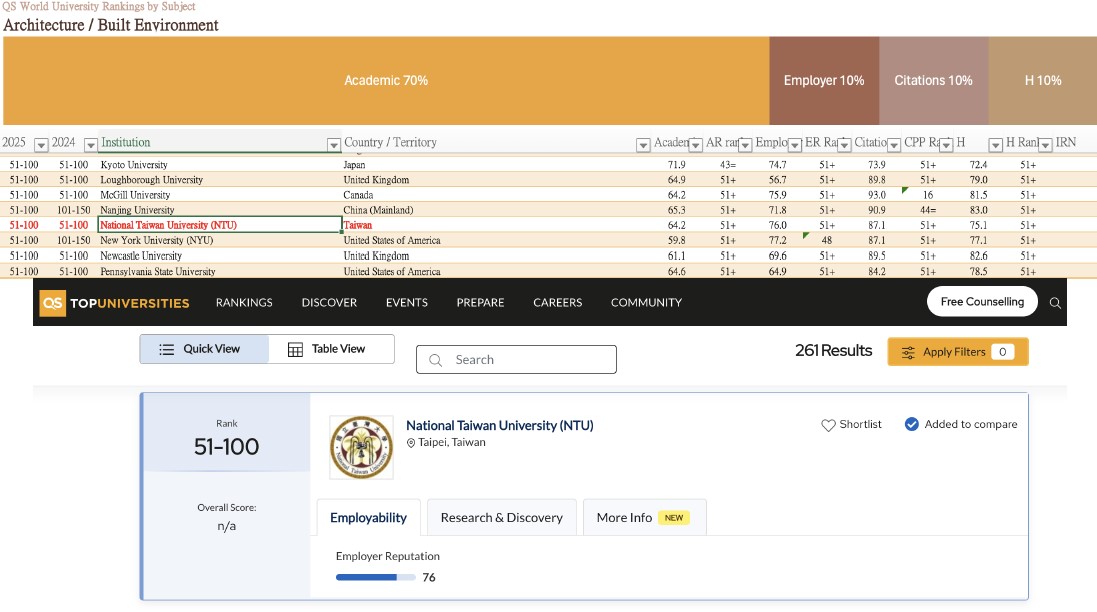Select the McGill University cell
The height and width of the screenshot is (612, 1097).
[219, 195]
